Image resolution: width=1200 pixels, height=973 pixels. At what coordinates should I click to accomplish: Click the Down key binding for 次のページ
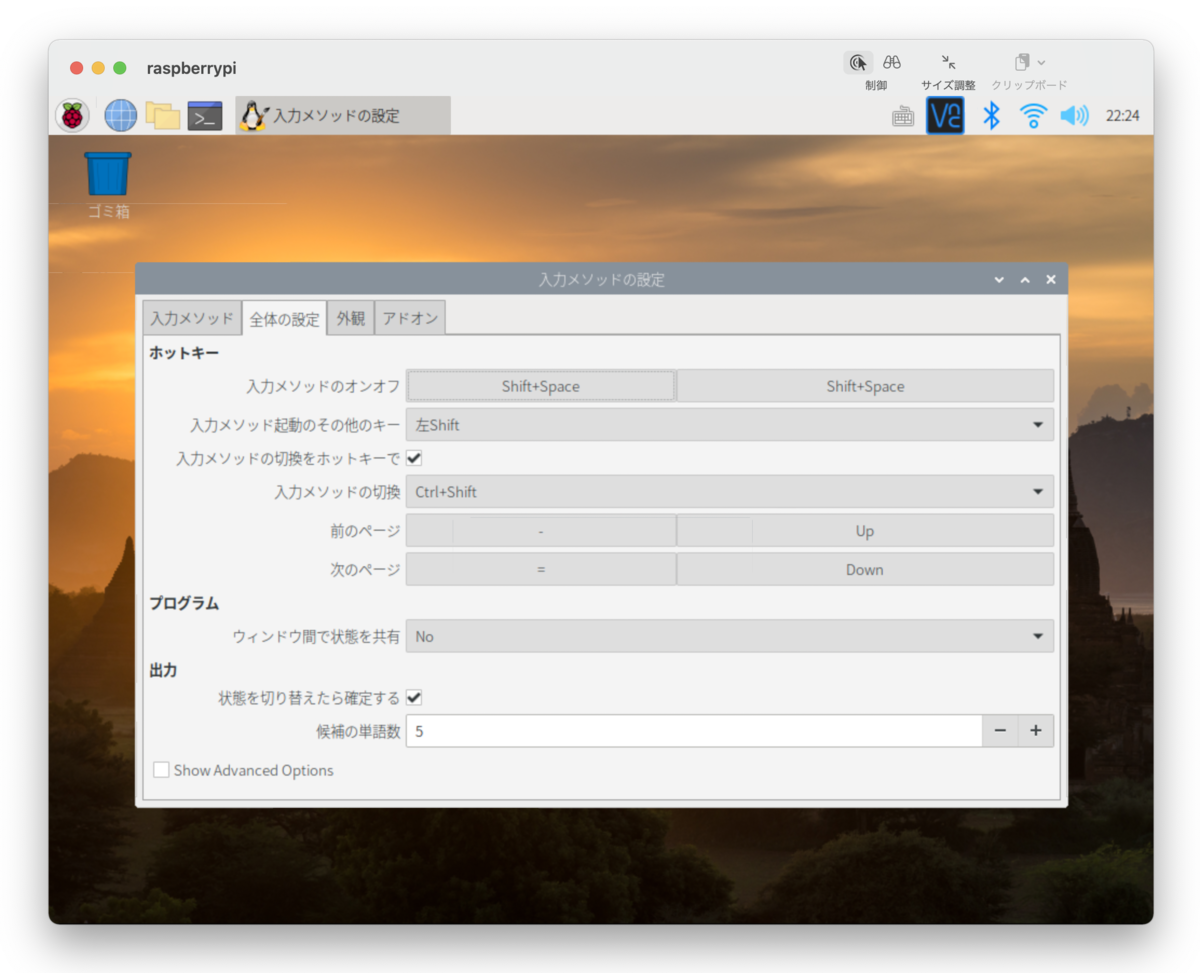(864, 569)
